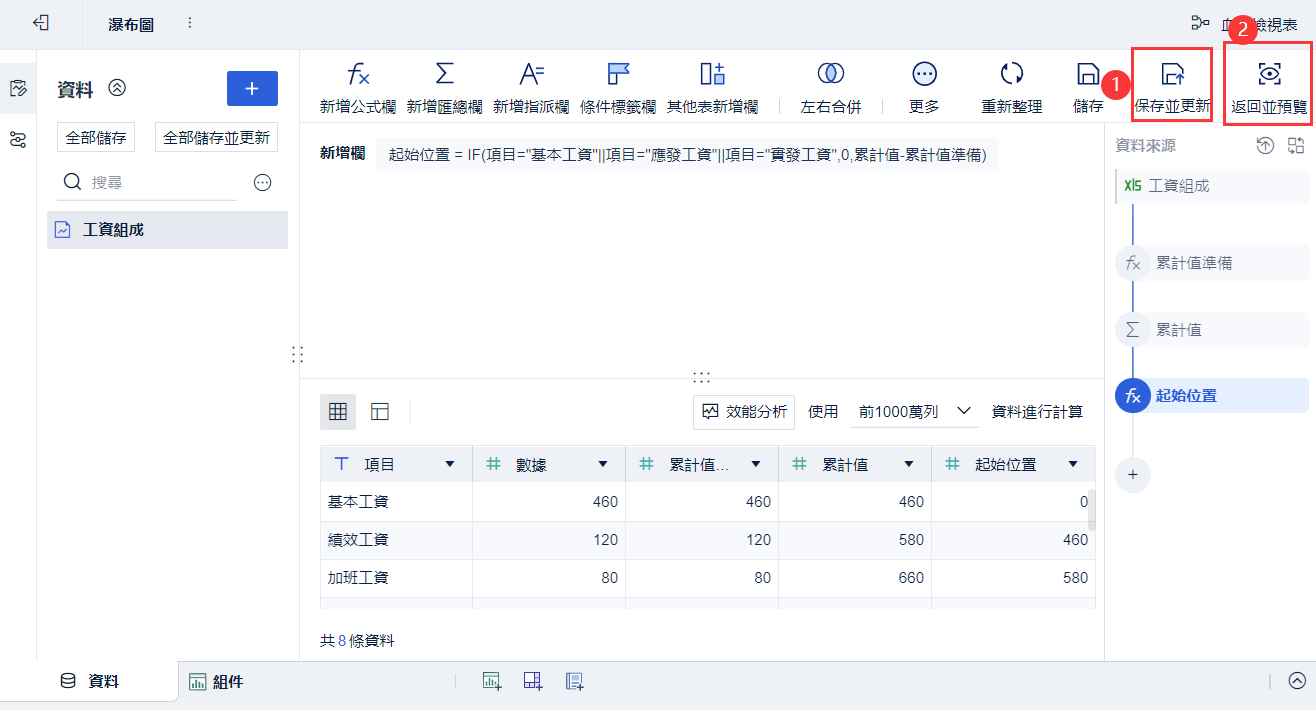Click the 全部儲存並更新 button

[x=216, y=138]
